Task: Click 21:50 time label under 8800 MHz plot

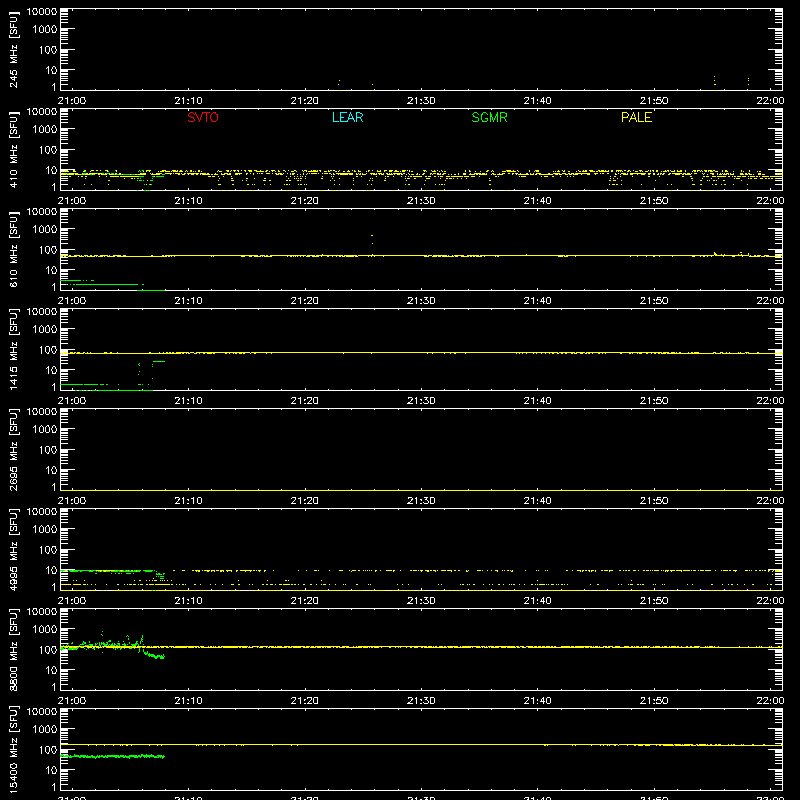Action: pos(654,701)
